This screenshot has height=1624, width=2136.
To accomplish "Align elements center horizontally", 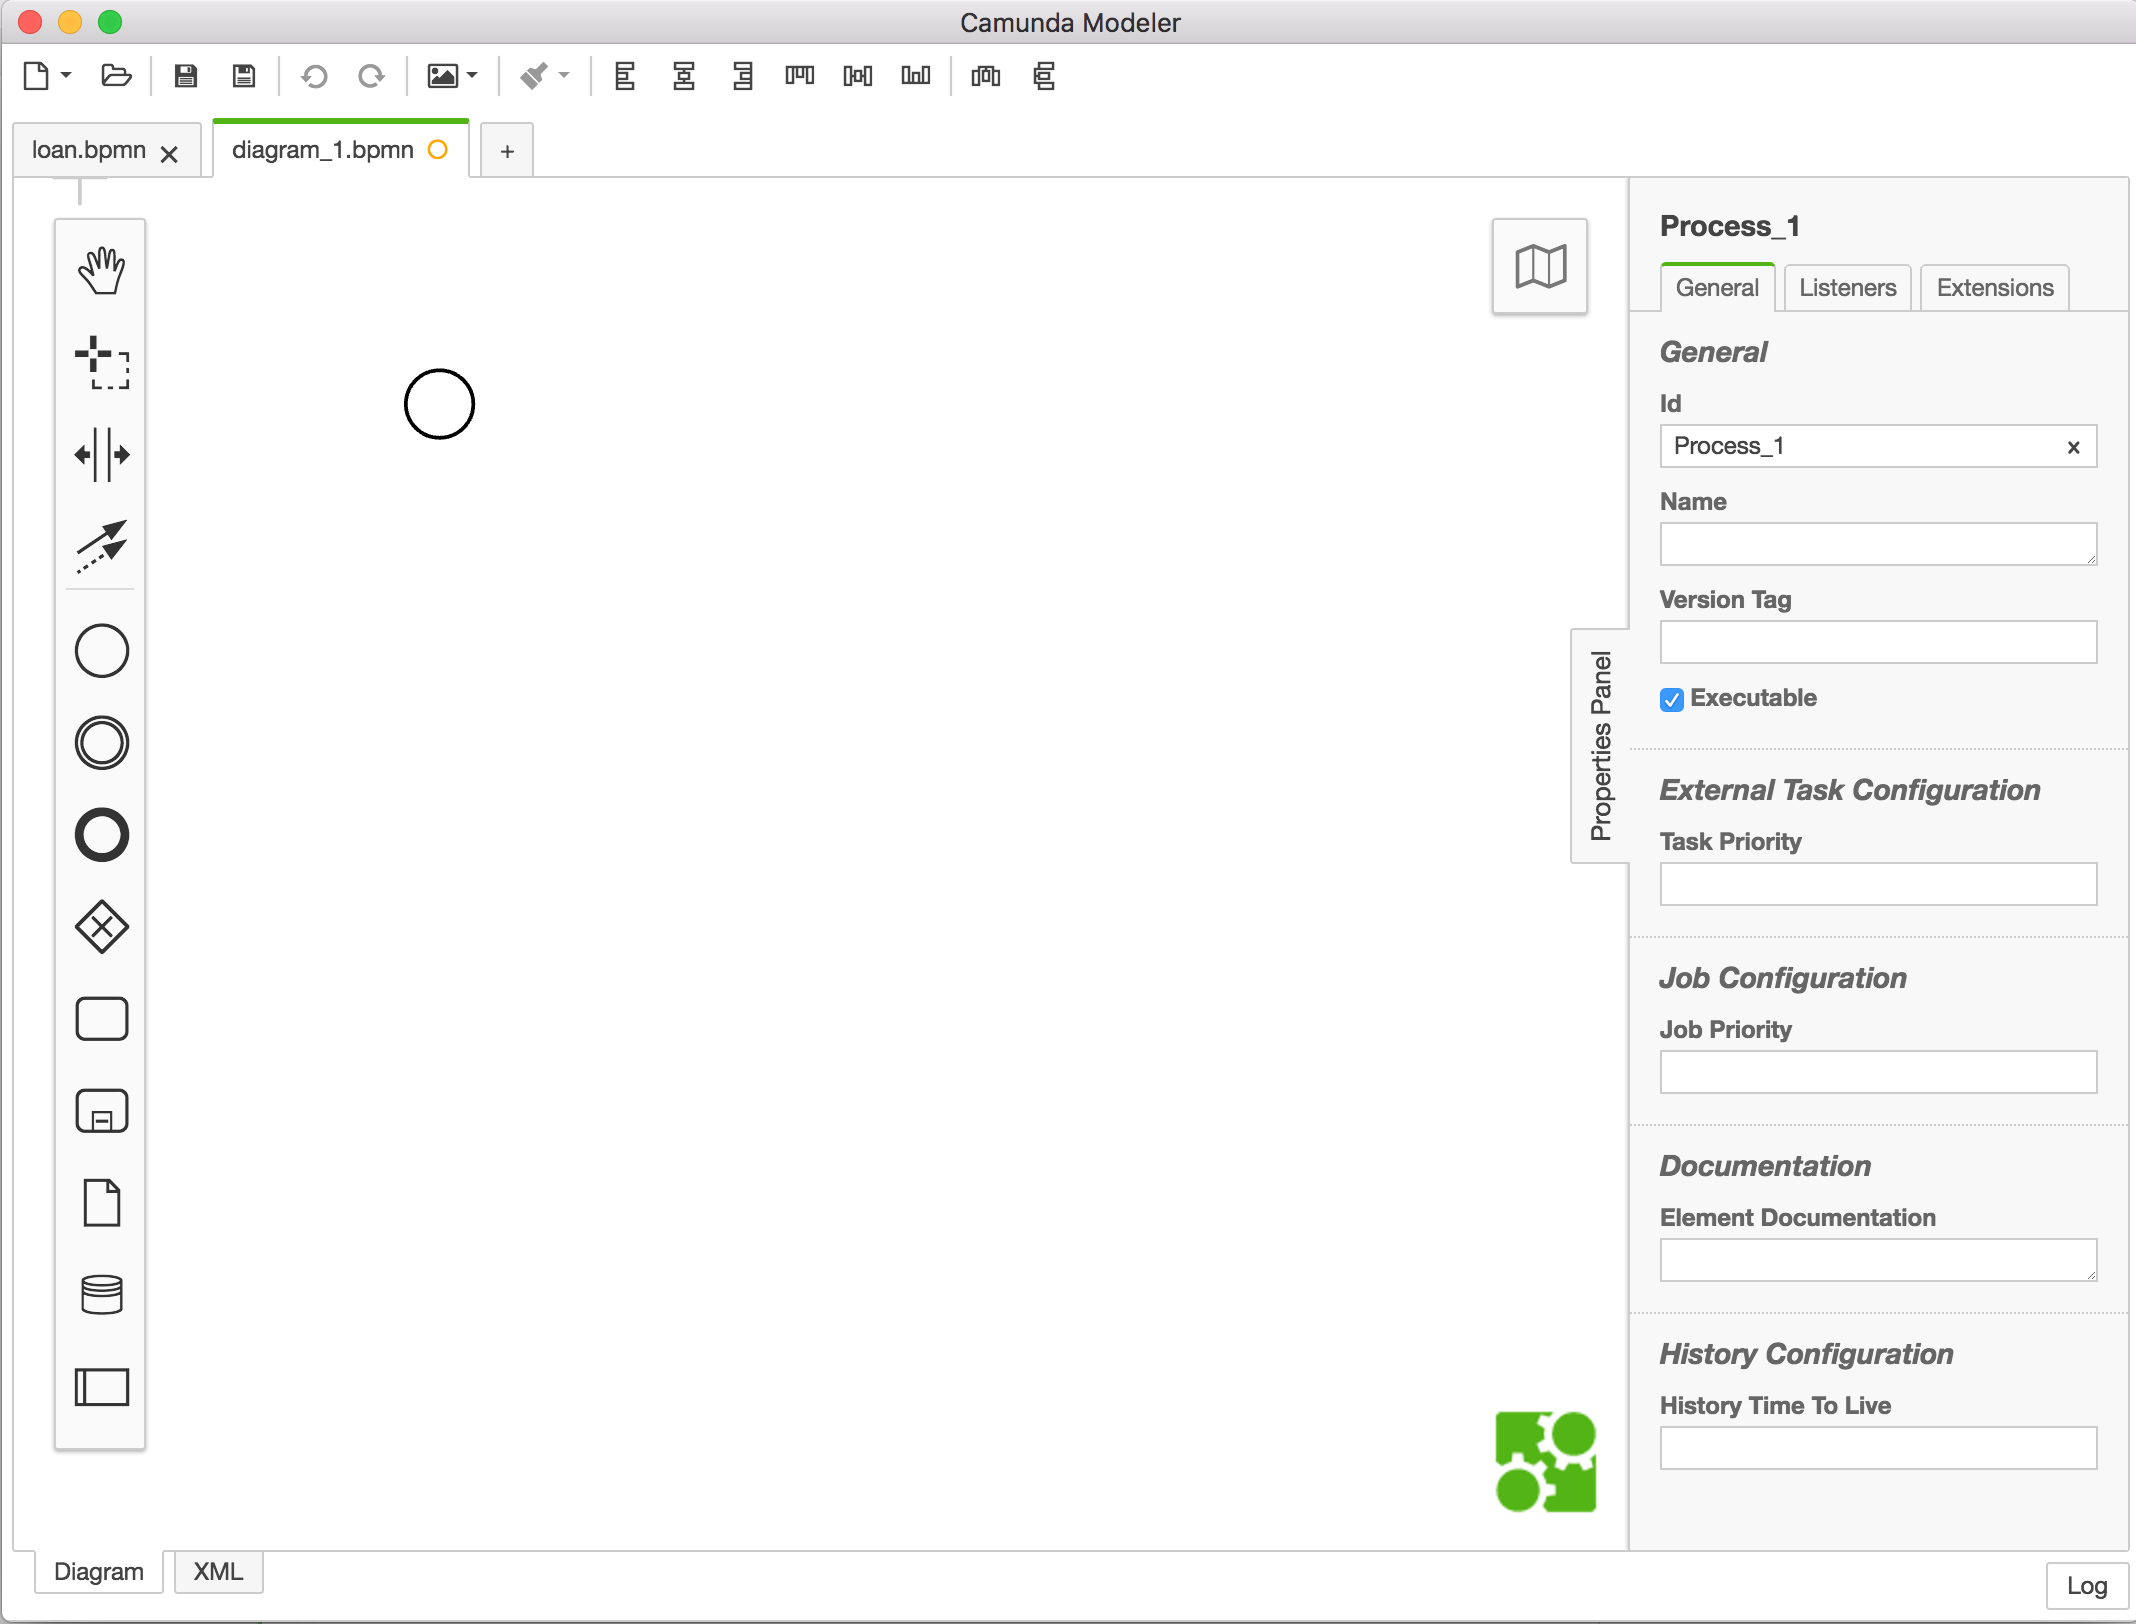I will (x=684, y=76).
